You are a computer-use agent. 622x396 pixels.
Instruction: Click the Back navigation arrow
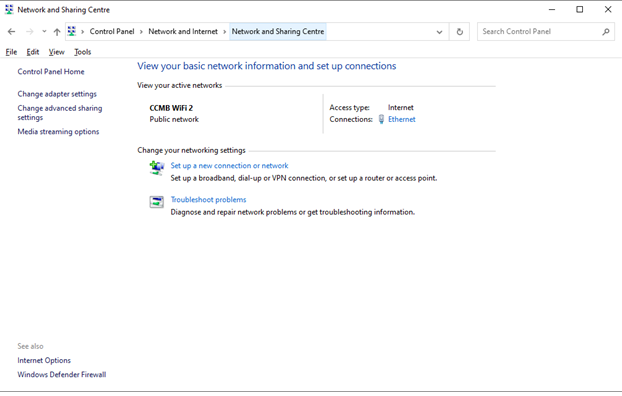(x=11, y=32)
